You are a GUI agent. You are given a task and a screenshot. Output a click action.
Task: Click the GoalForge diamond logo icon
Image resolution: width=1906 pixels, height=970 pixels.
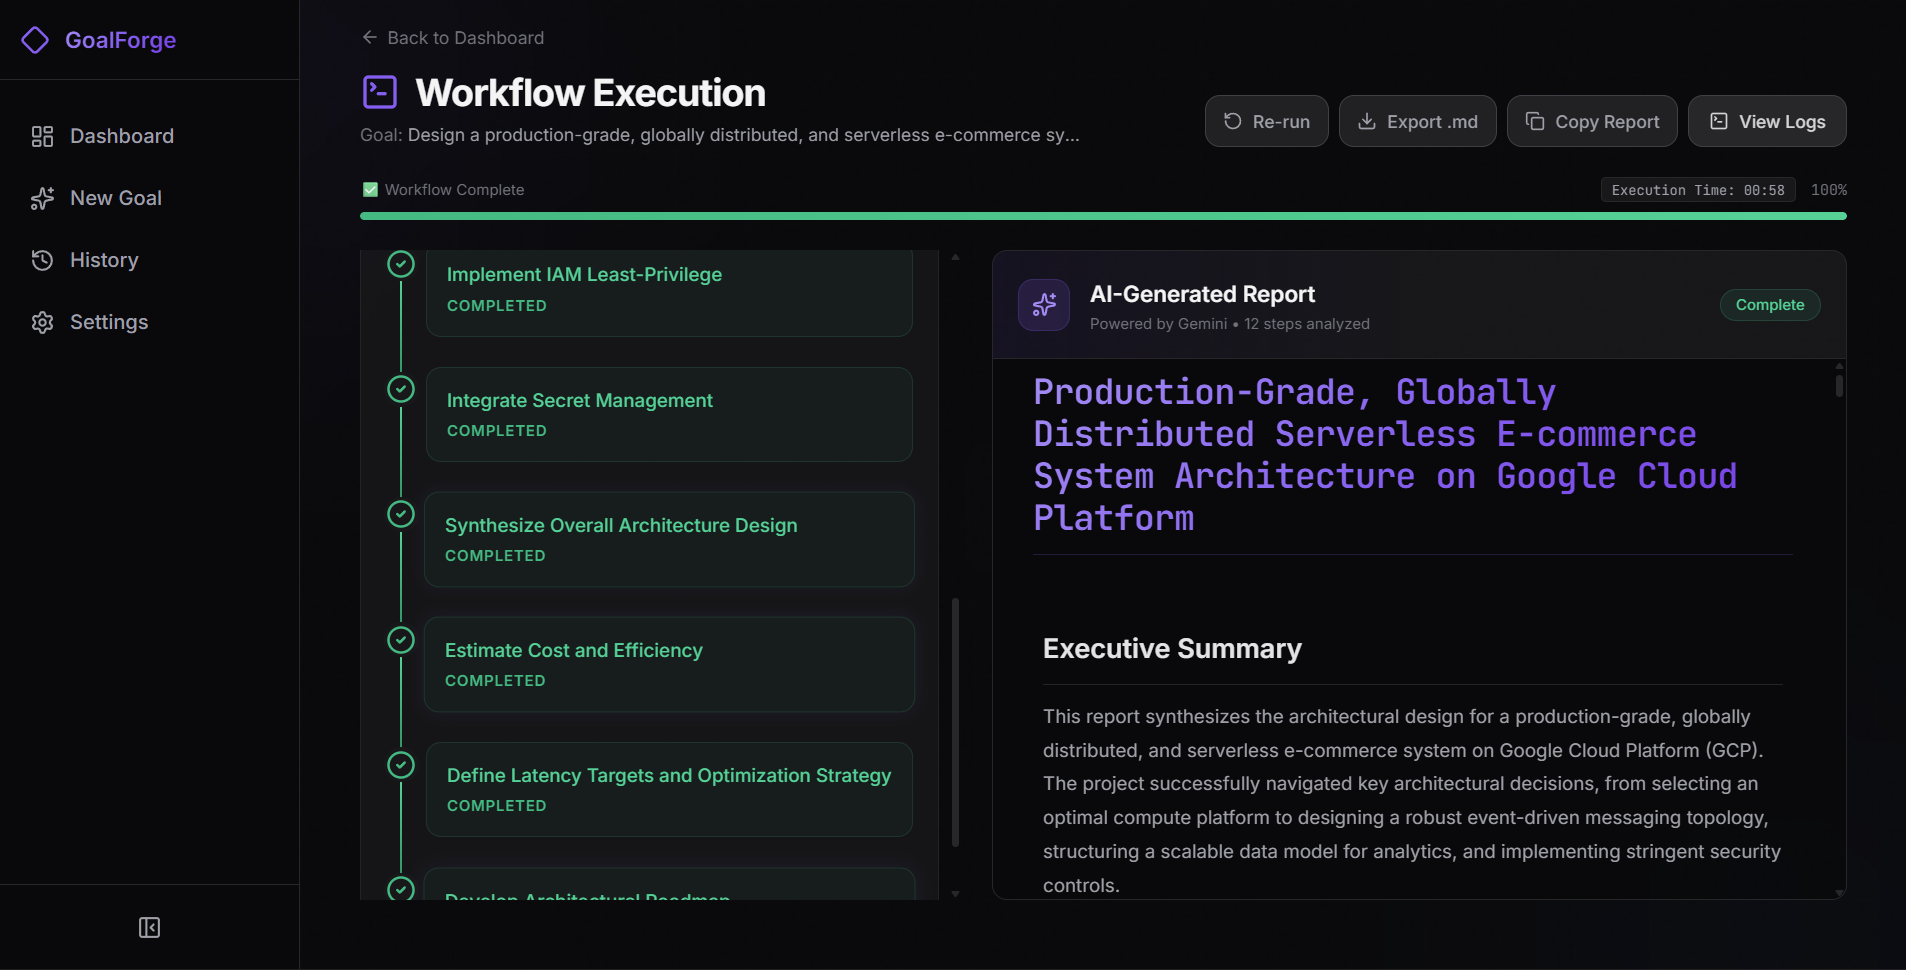point(35,40)
